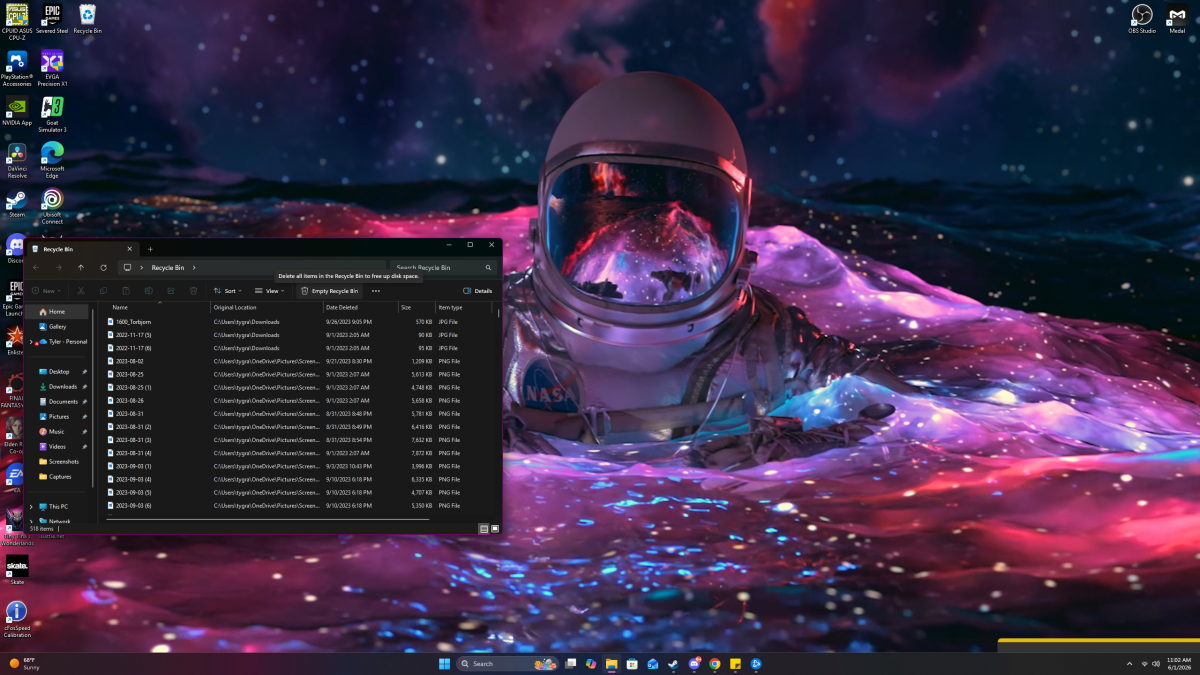The width and height of the screenshot is (1200, 675).
Task: Open the Medal desktop icon
Action: click(1177, 20)
